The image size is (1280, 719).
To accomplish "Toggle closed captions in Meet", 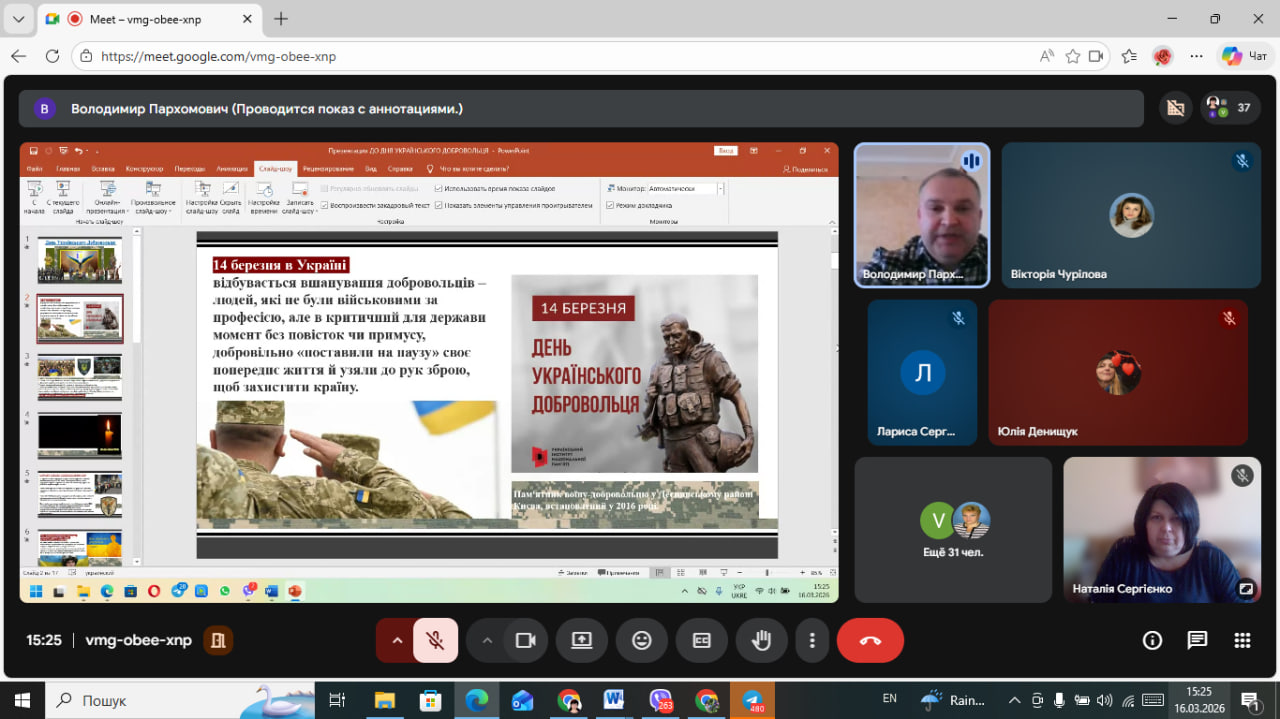I will 702,641.
